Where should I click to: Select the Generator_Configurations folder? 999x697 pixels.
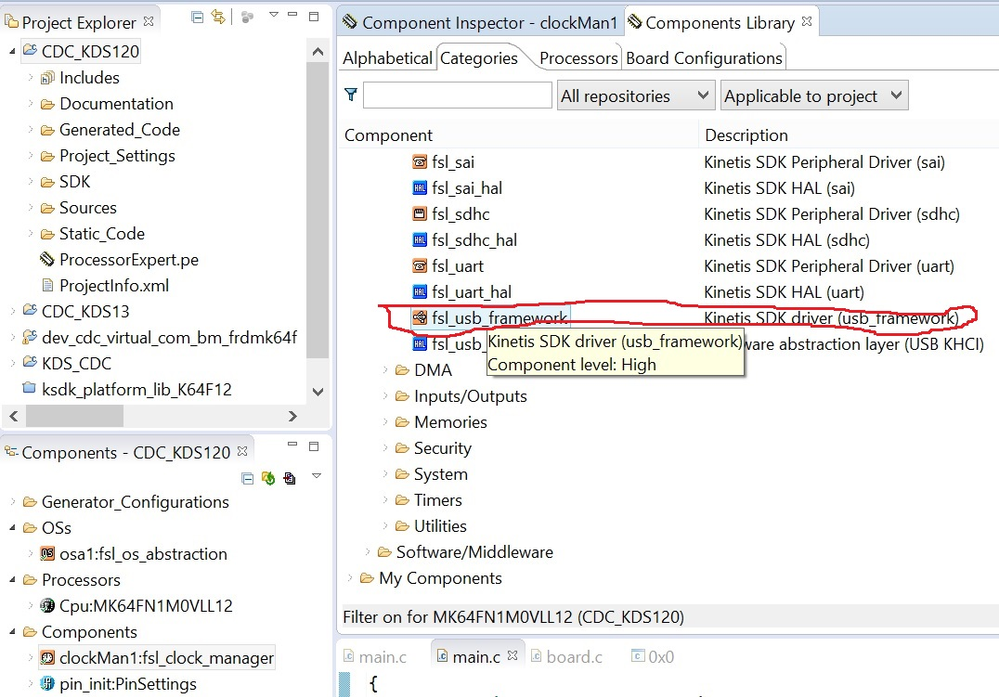pyautogui.click(x=135, y=502)
